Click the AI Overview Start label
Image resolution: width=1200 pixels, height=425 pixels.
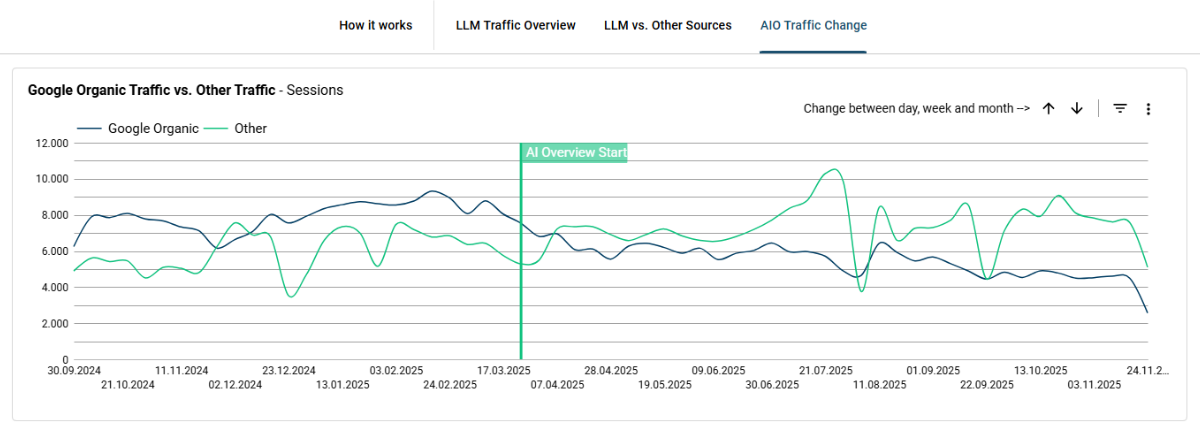576,153
